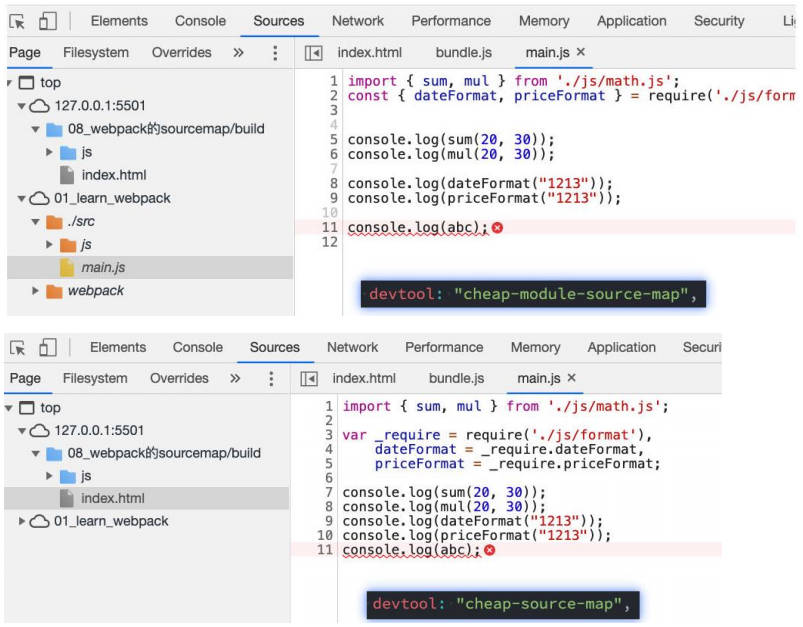The width and height of the screenshot is (803, 627).
Task: Click inspect element icon in bottom DevTools
Action: pyautogui.click(x=17, y=348)
